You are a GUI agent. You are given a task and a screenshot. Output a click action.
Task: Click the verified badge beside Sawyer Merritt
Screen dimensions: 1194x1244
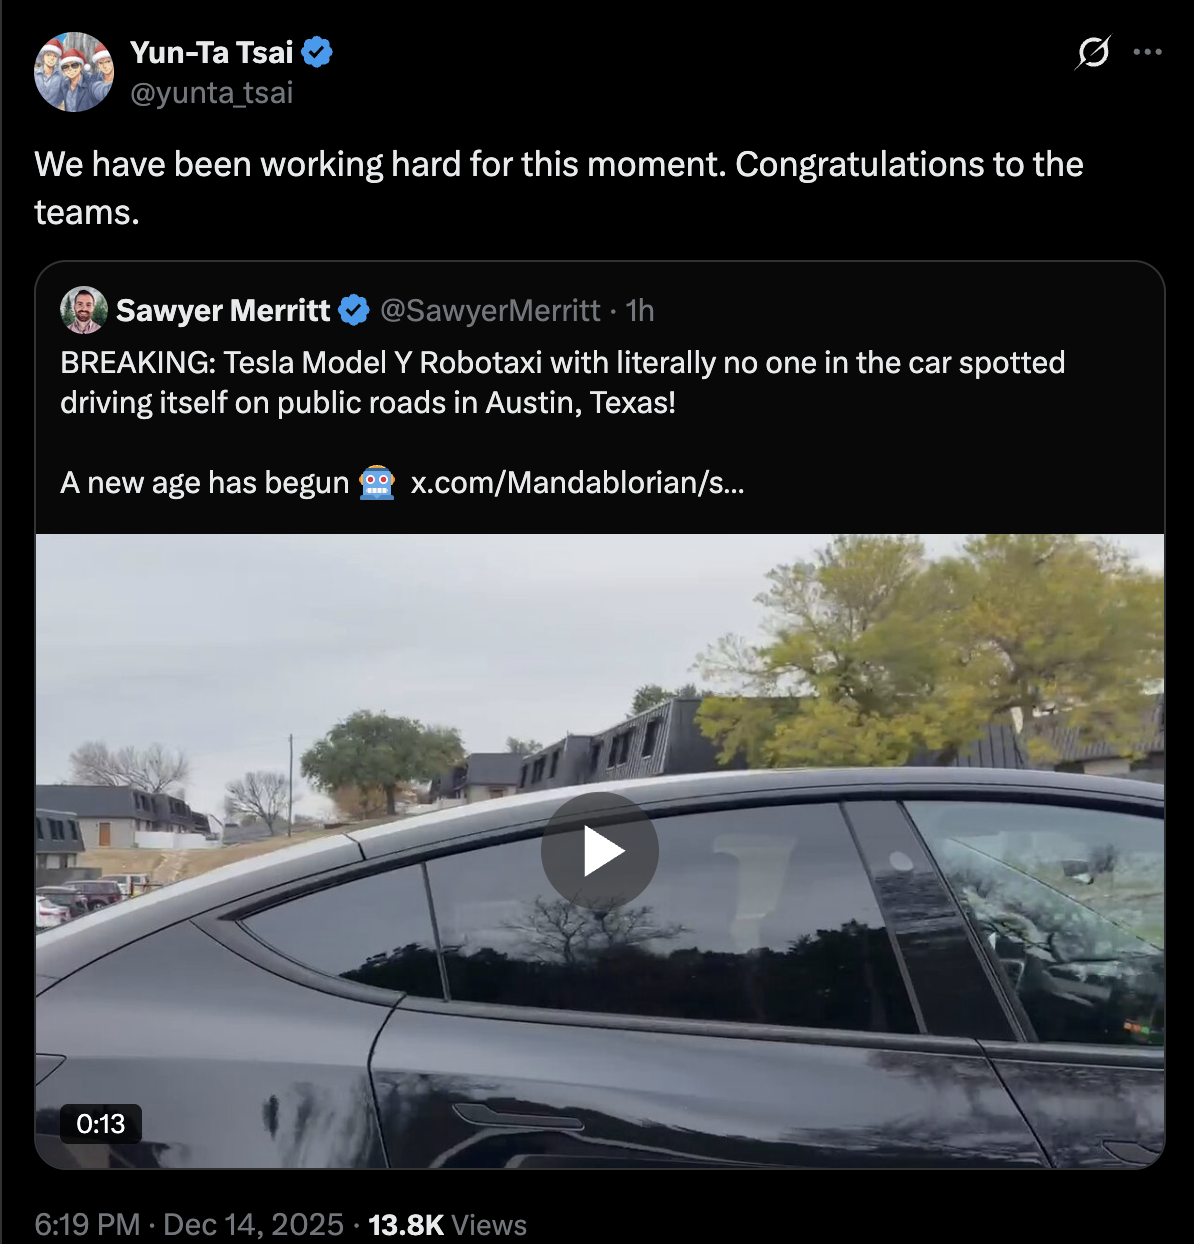click(354, 311)
